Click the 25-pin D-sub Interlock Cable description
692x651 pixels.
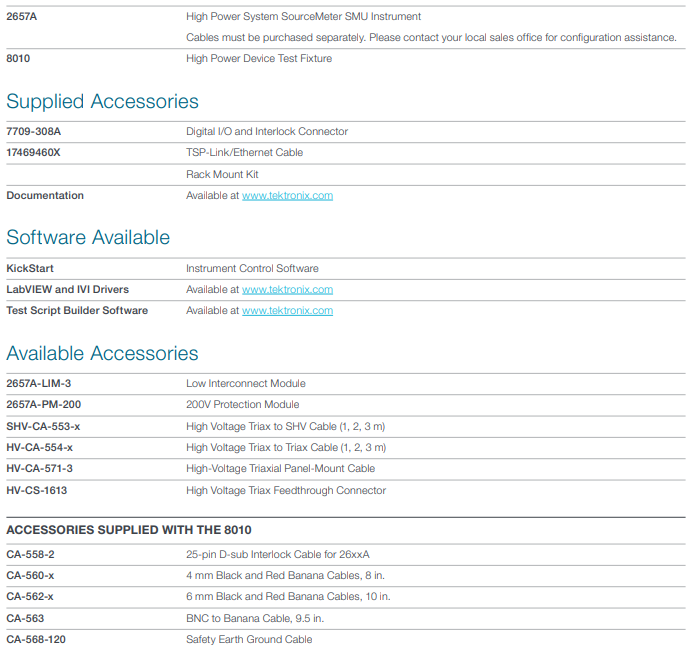click(278, 555)
